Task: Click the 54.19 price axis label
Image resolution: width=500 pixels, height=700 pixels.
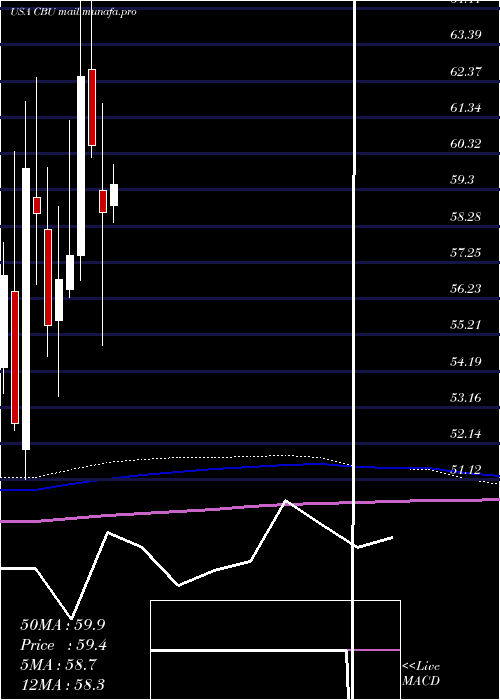Action: 466,361
